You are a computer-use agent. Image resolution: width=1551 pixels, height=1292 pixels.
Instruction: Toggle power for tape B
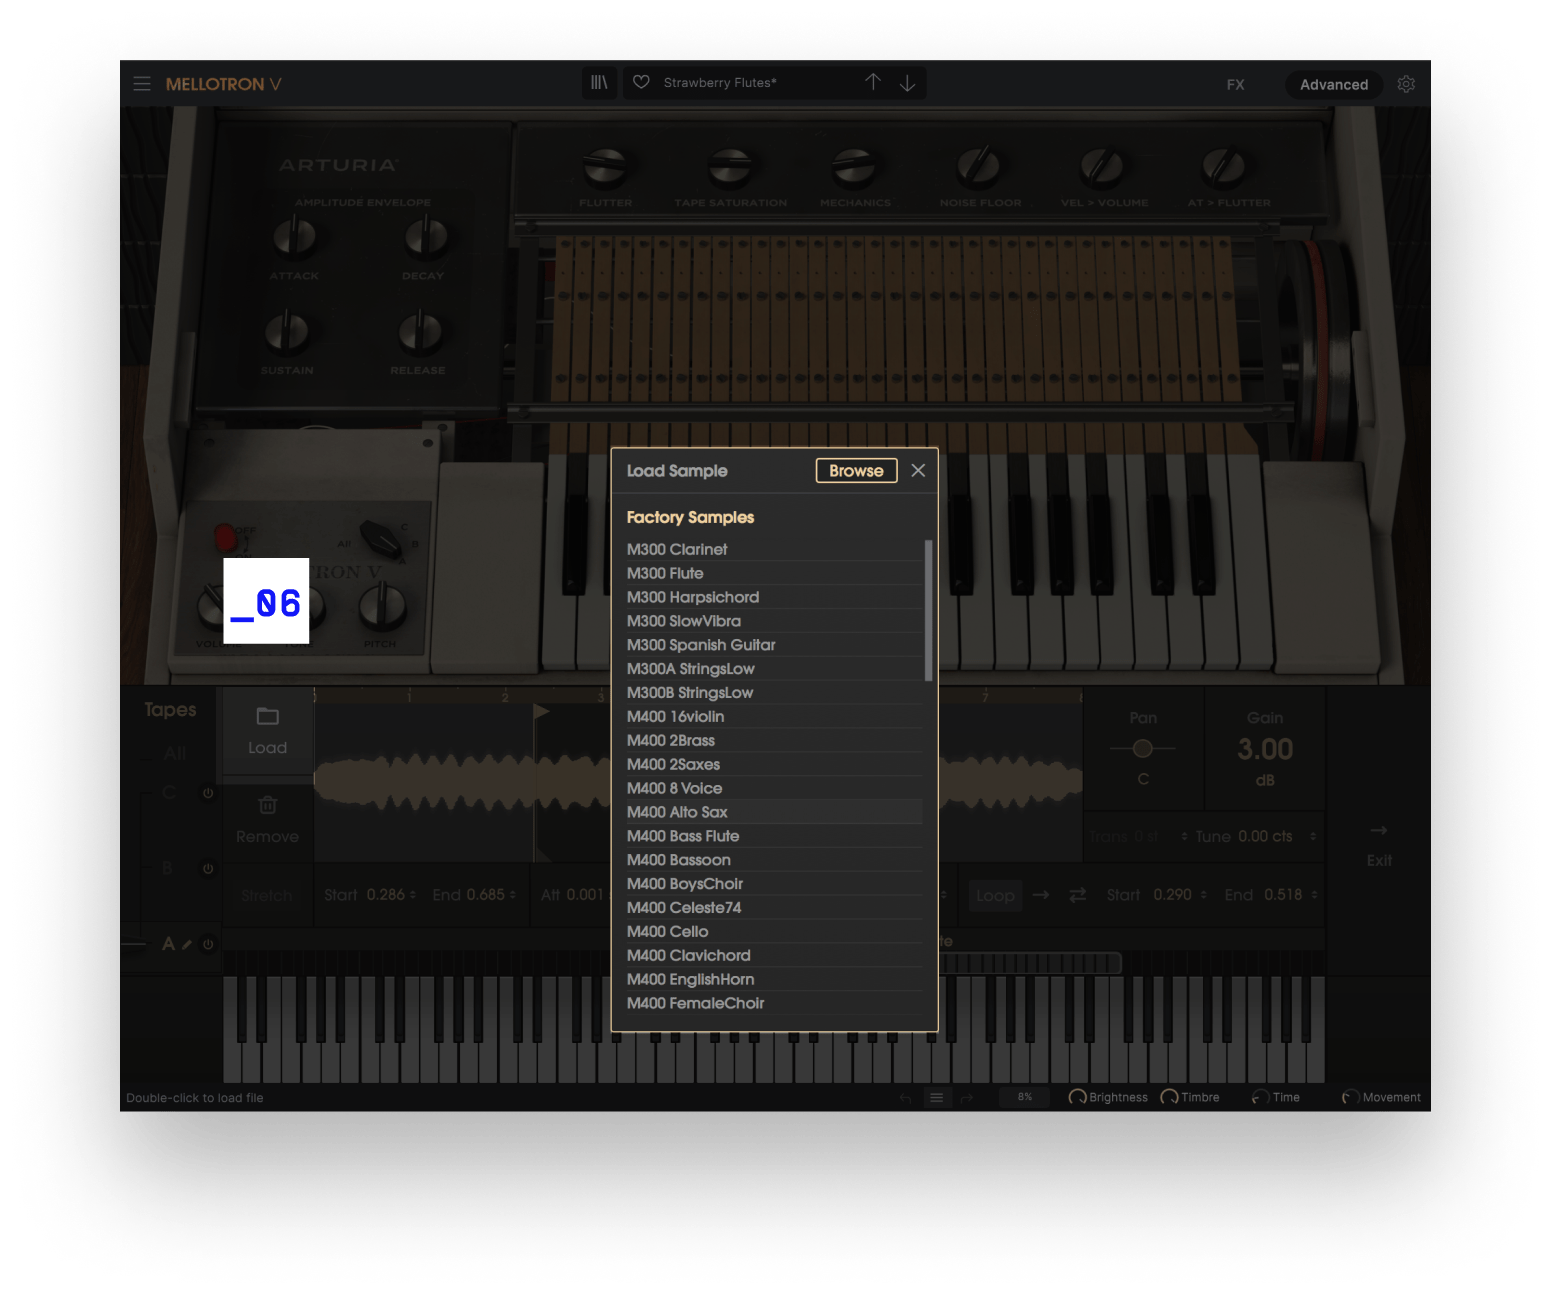tap(208, 869)
